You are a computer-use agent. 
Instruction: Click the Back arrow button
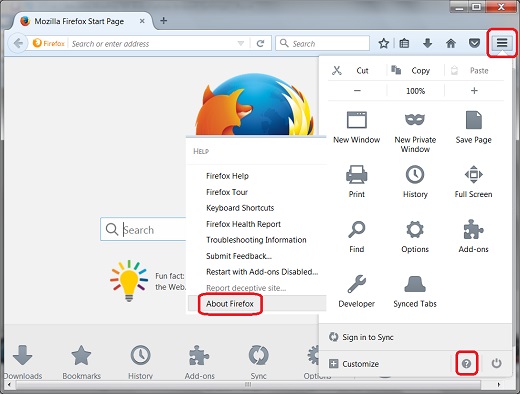(18, 43)
